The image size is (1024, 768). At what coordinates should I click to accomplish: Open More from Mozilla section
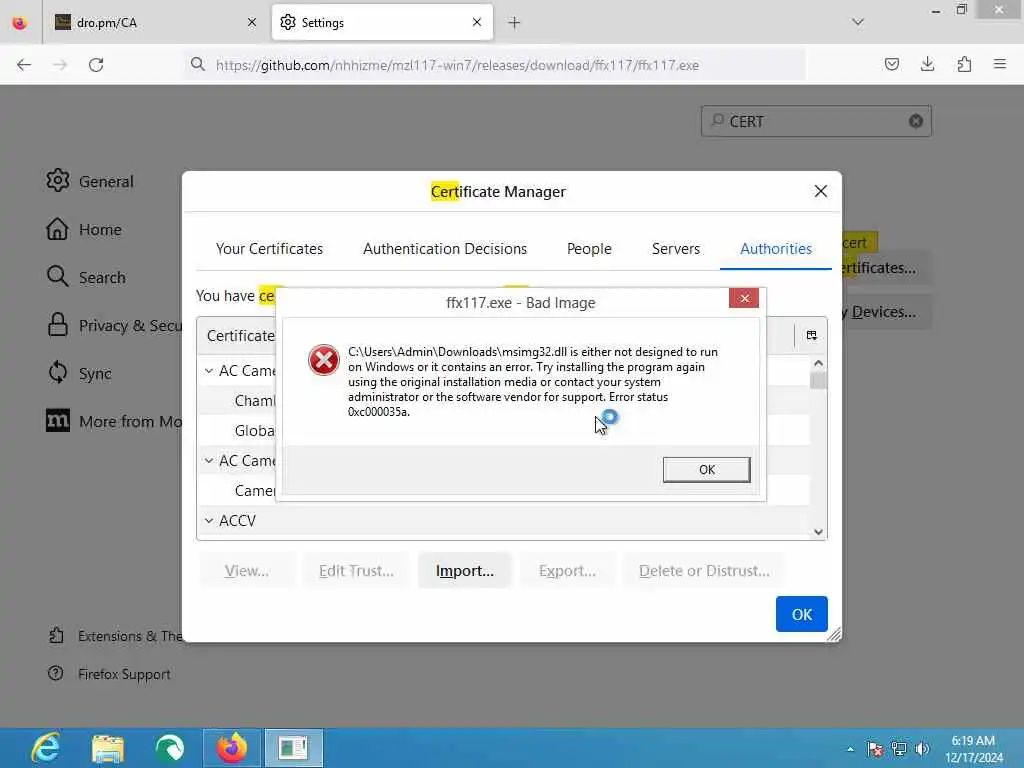114,421
